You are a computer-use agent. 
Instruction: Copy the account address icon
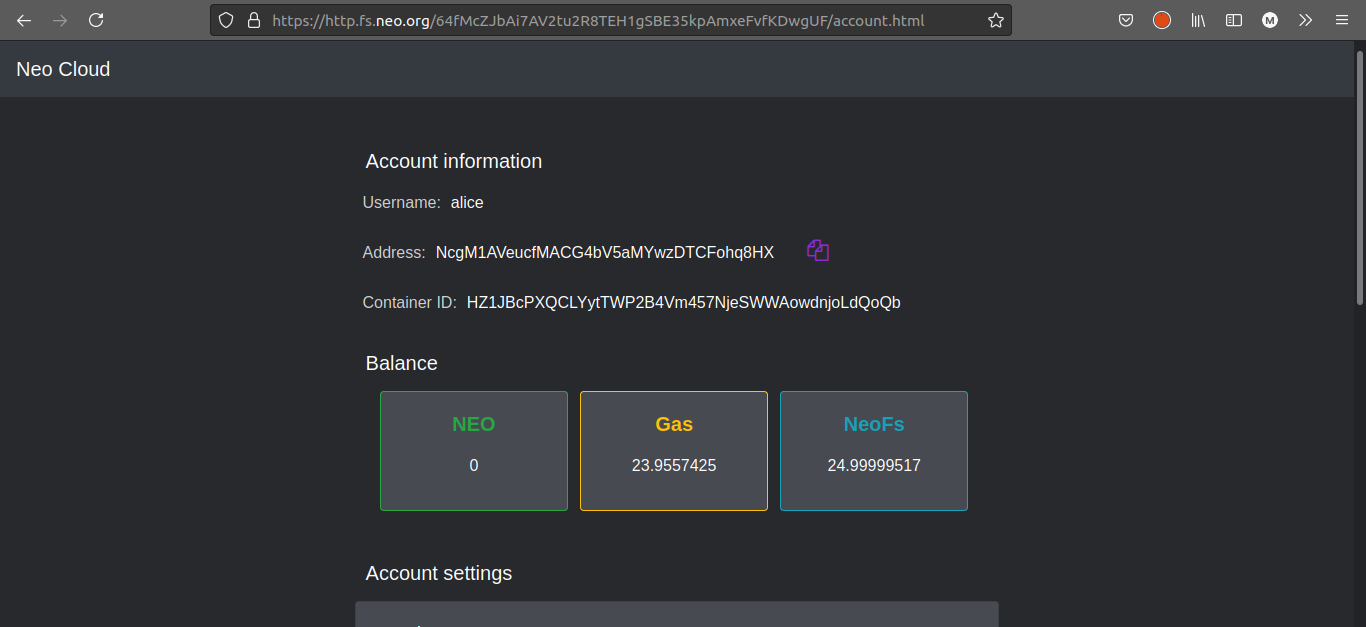[x=818, y=251]
